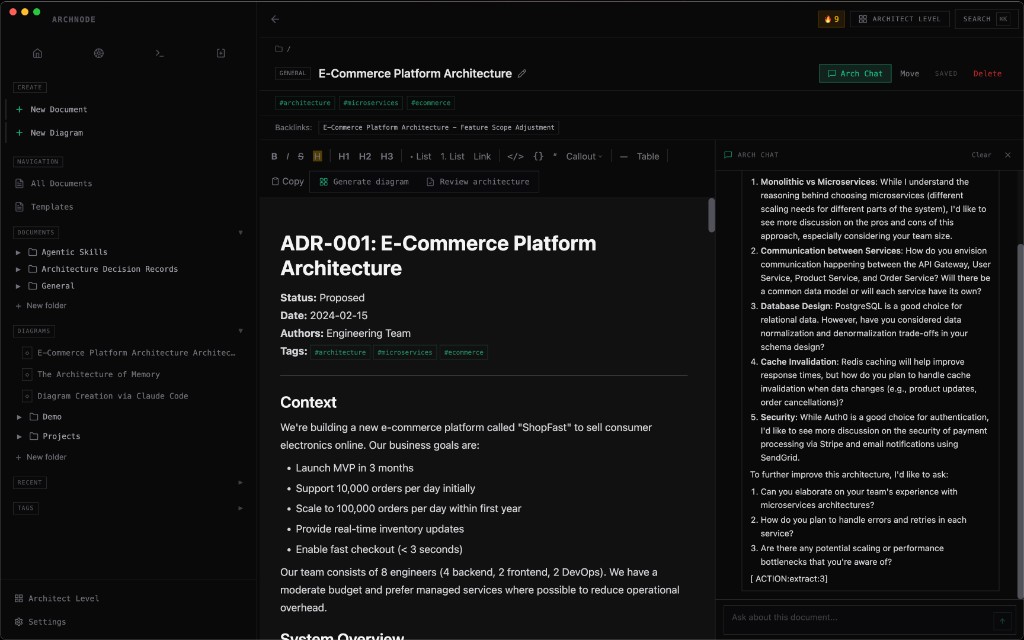This screenshot has width=1024, height=640.
Task: Expand the Recent section
Action: point(240,483)
